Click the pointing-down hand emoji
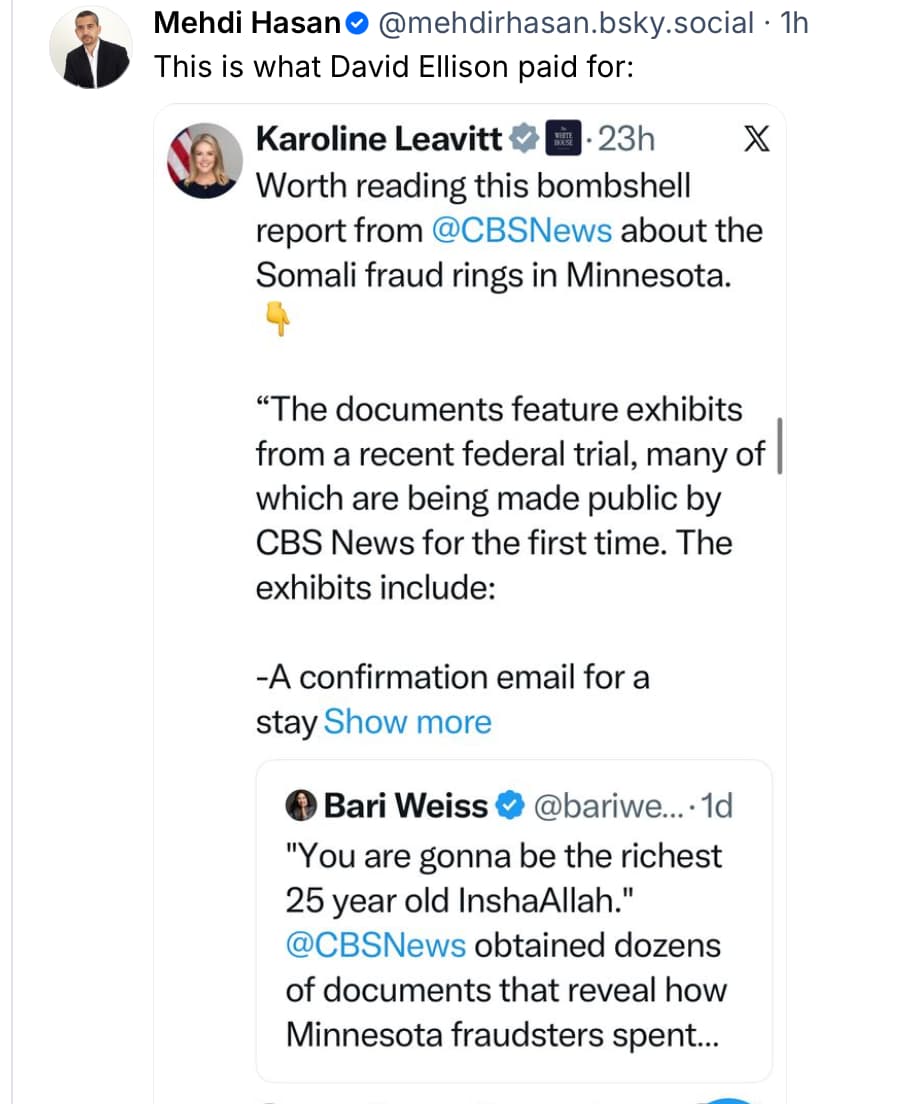The height and width of the screenshot is (1104, 910). (x=277, y=320)
